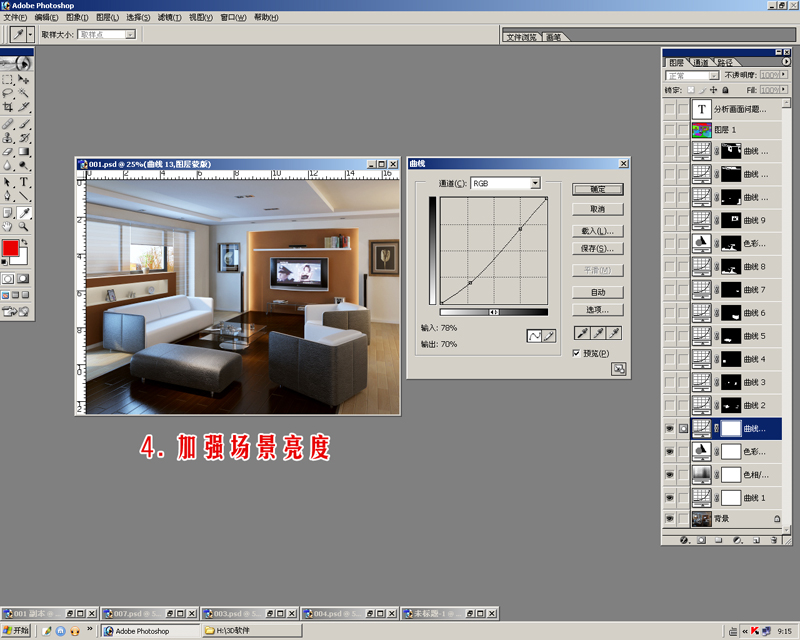Choose the gray point eyedropper in Curves
The image size is (800, 640).
pyautogui.click(x=598, y=333)
